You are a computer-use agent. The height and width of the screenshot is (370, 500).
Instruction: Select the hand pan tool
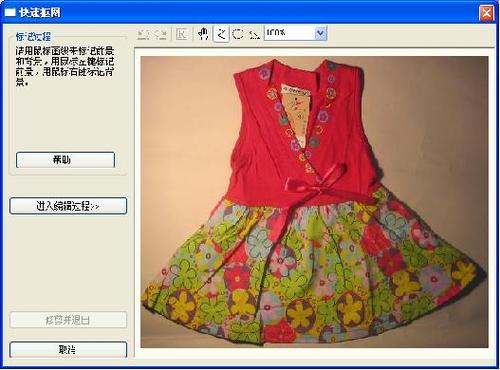203,33
